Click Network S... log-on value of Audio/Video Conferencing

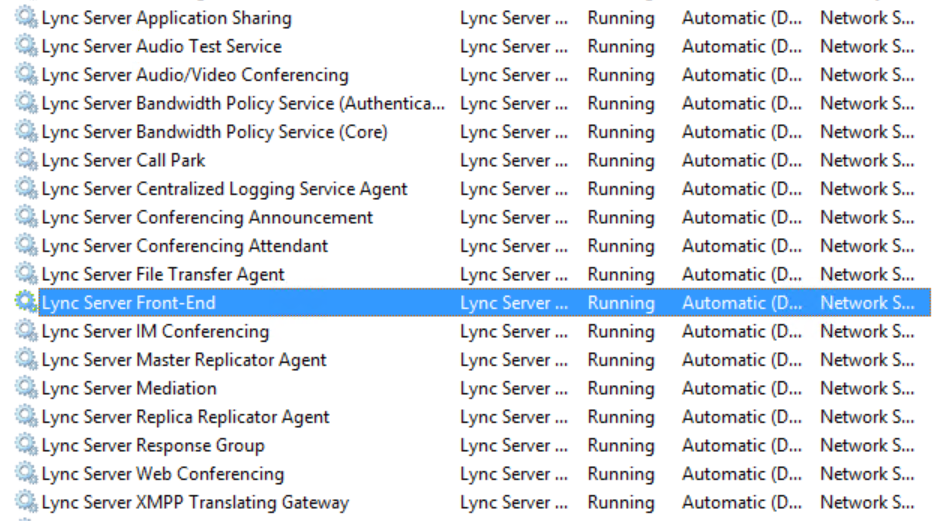click(867, 75)
